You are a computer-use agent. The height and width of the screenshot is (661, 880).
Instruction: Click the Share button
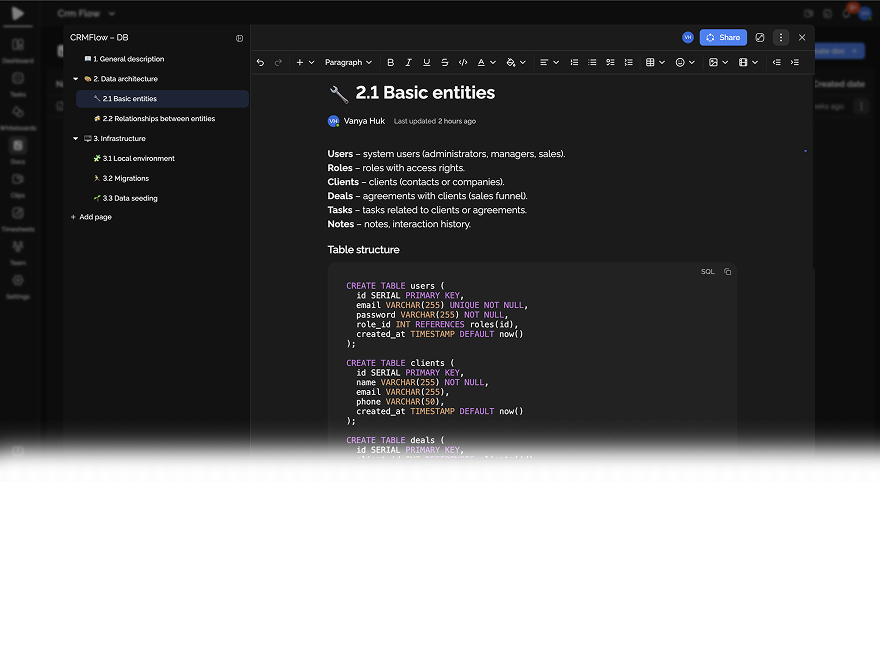point(723,37)
